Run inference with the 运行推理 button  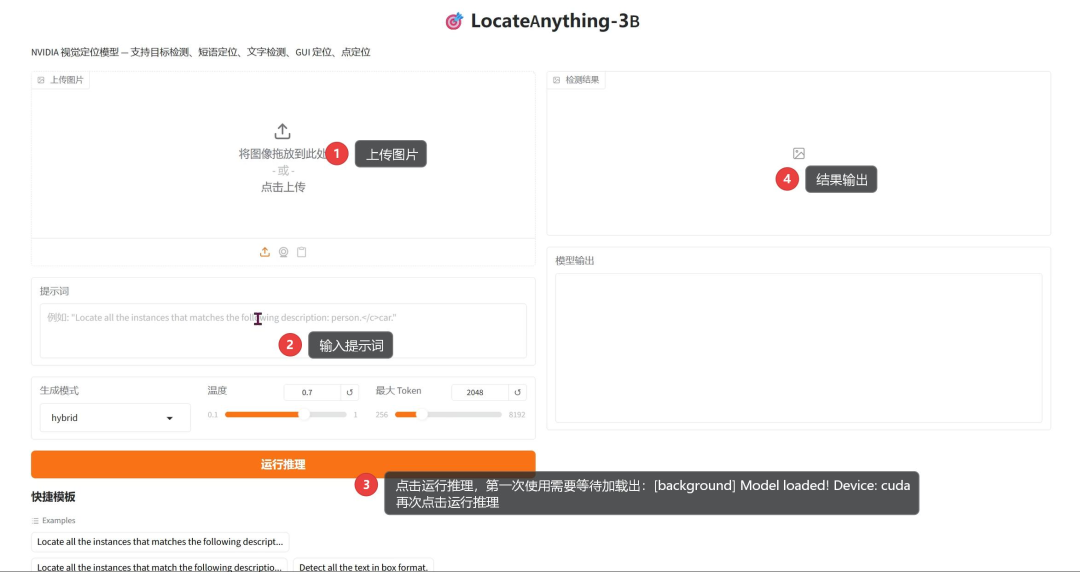(x=283, y=464)
